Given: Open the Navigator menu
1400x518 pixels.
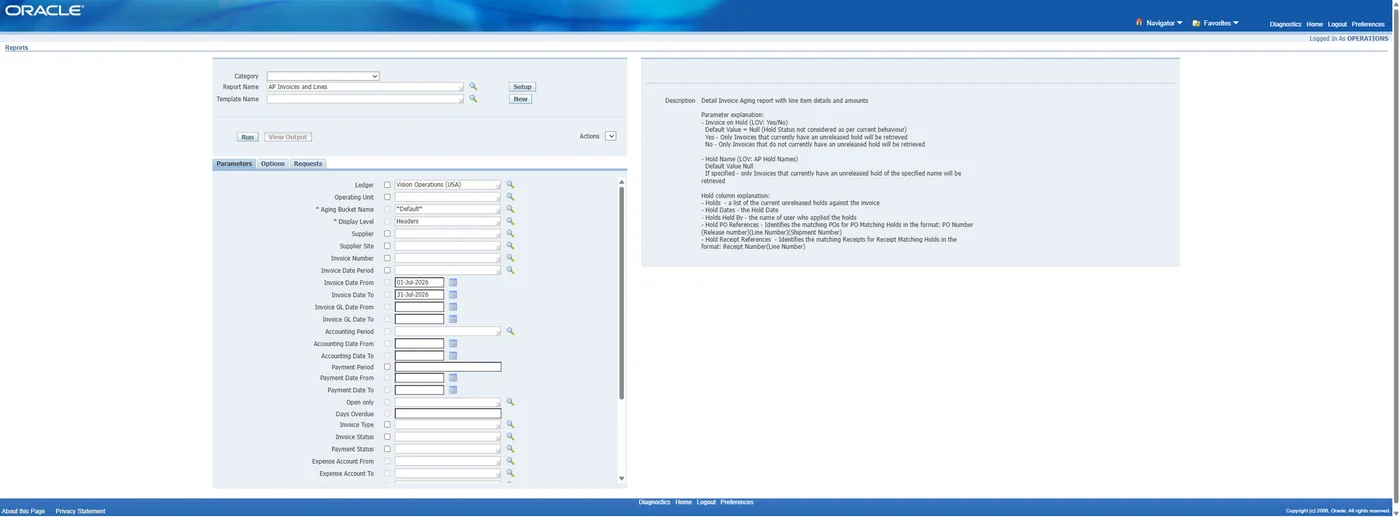Looking at the screenshot, I should [x=1160, y=23].
